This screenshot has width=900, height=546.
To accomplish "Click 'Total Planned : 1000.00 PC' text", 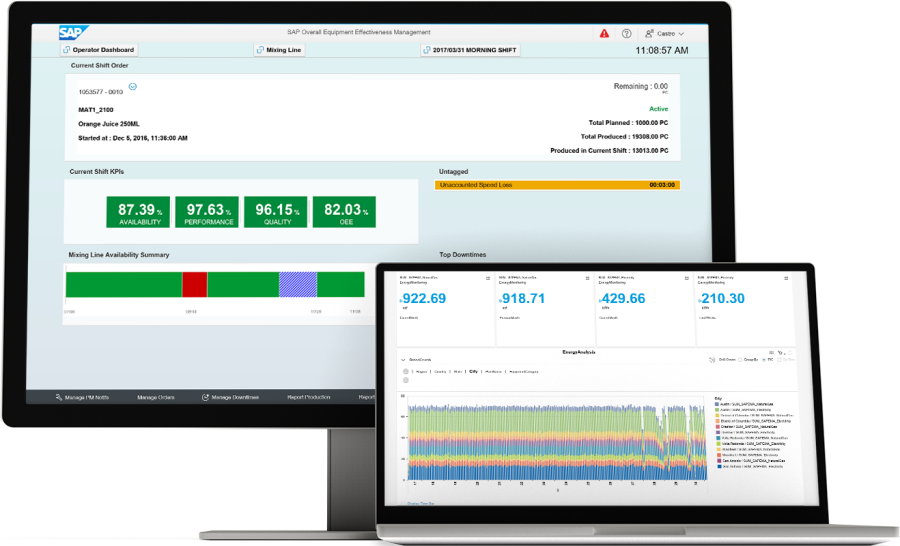I will click(628, 123).
